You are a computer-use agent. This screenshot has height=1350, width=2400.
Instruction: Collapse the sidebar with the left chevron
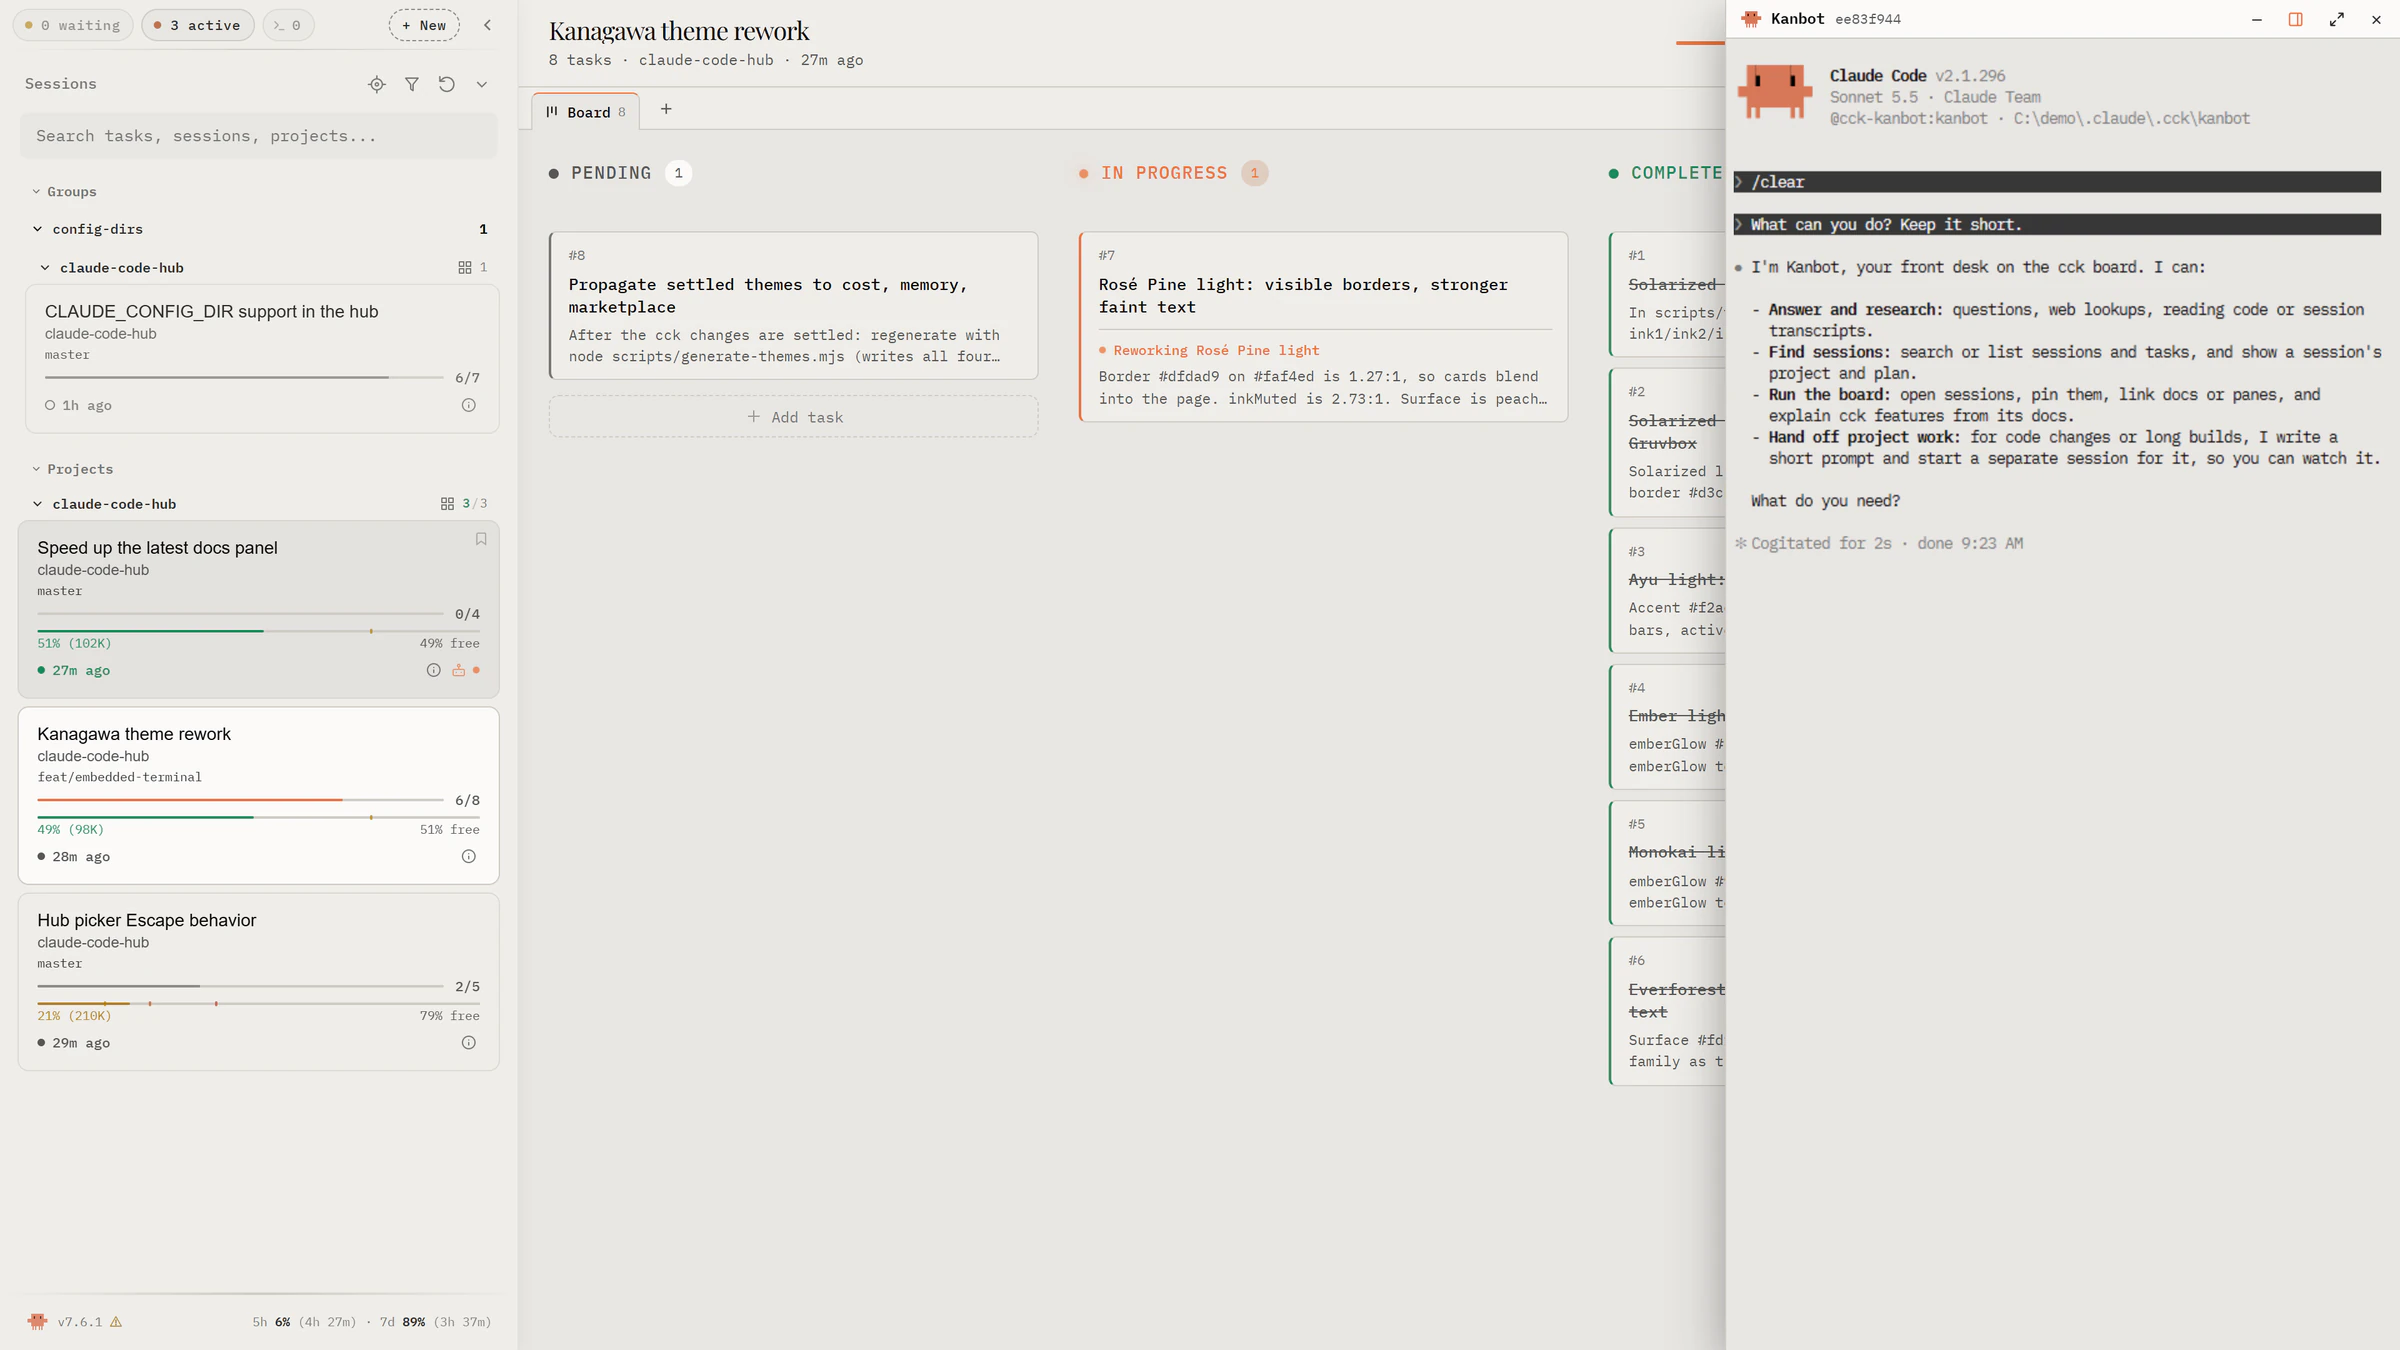coord(488,25)
